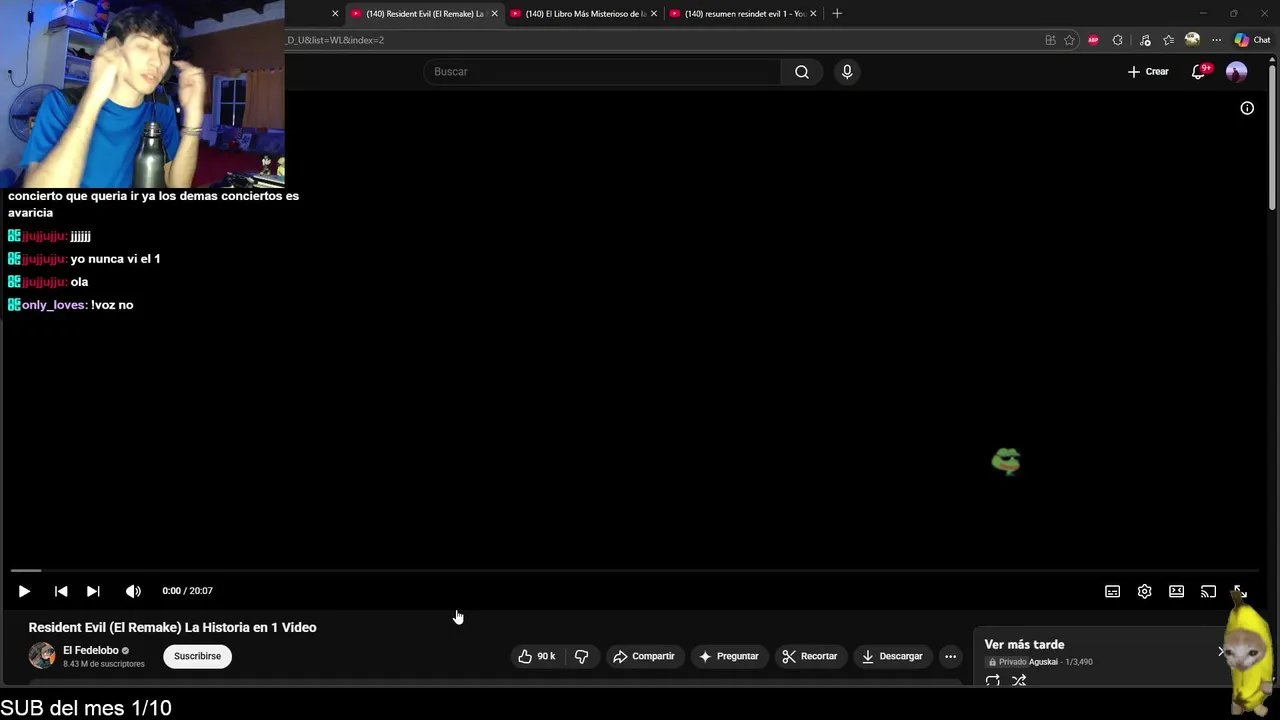Click the Compartir share button

click(x=644, y=656)
